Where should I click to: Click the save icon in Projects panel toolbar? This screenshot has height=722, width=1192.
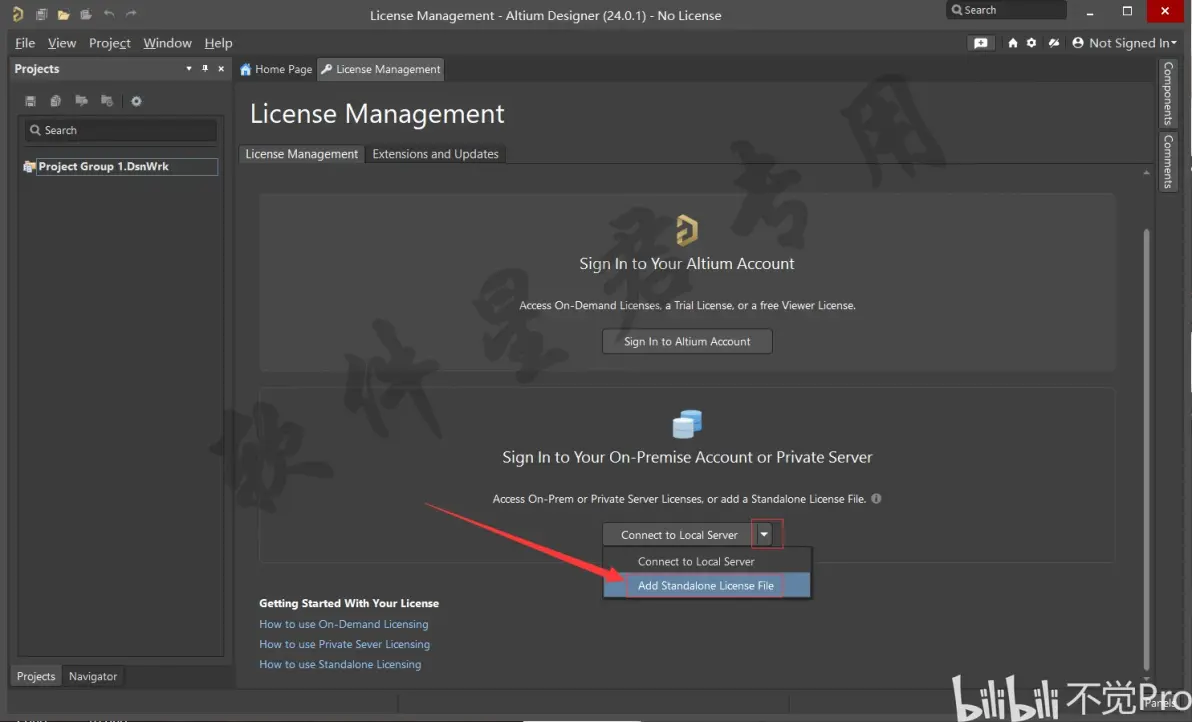[30, 101]
